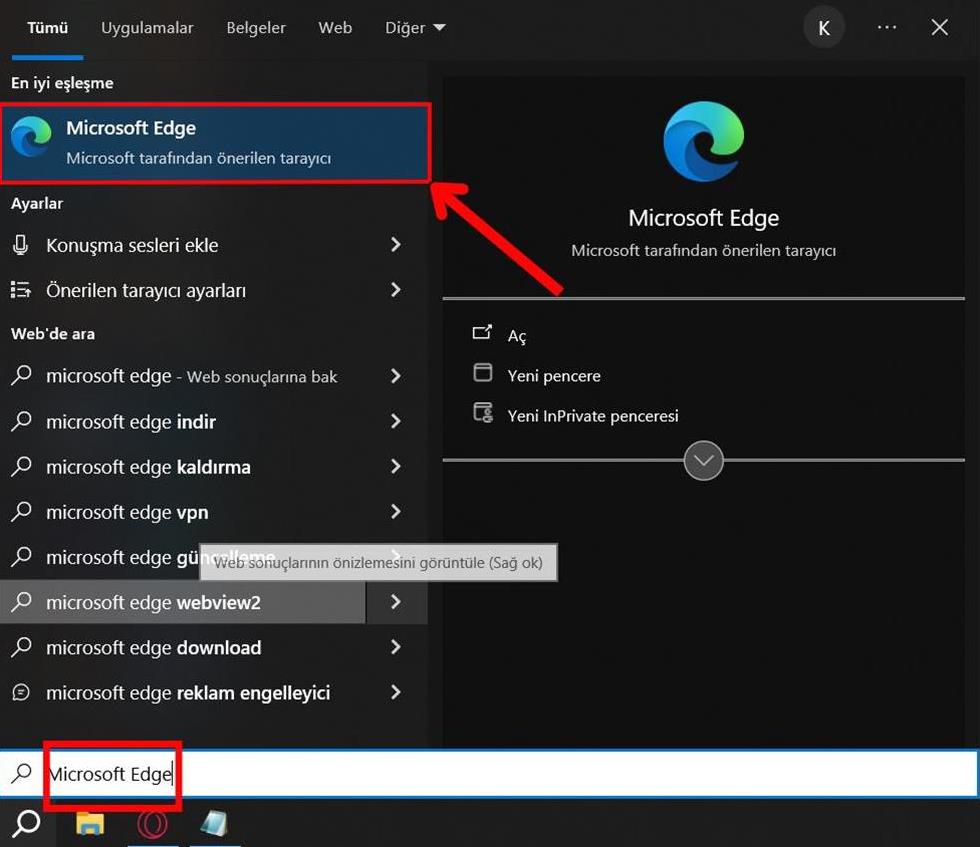Choose Yeni InPrivate penceresi action
The width and height of the screenshot is (980, 847).
[x=592, y=416]
